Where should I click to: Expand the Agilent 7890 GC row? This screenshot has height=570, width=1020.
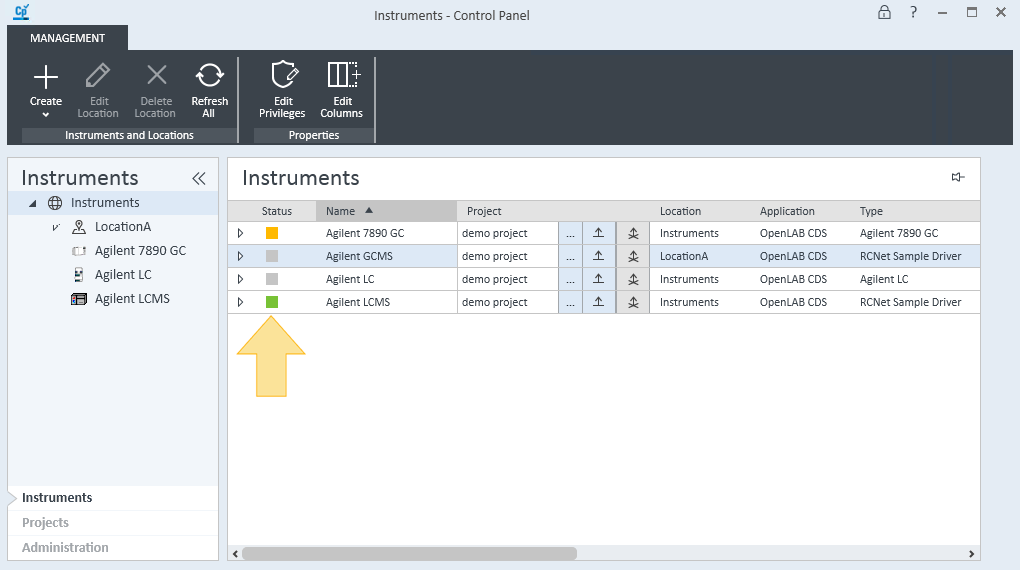coord(240,233)
